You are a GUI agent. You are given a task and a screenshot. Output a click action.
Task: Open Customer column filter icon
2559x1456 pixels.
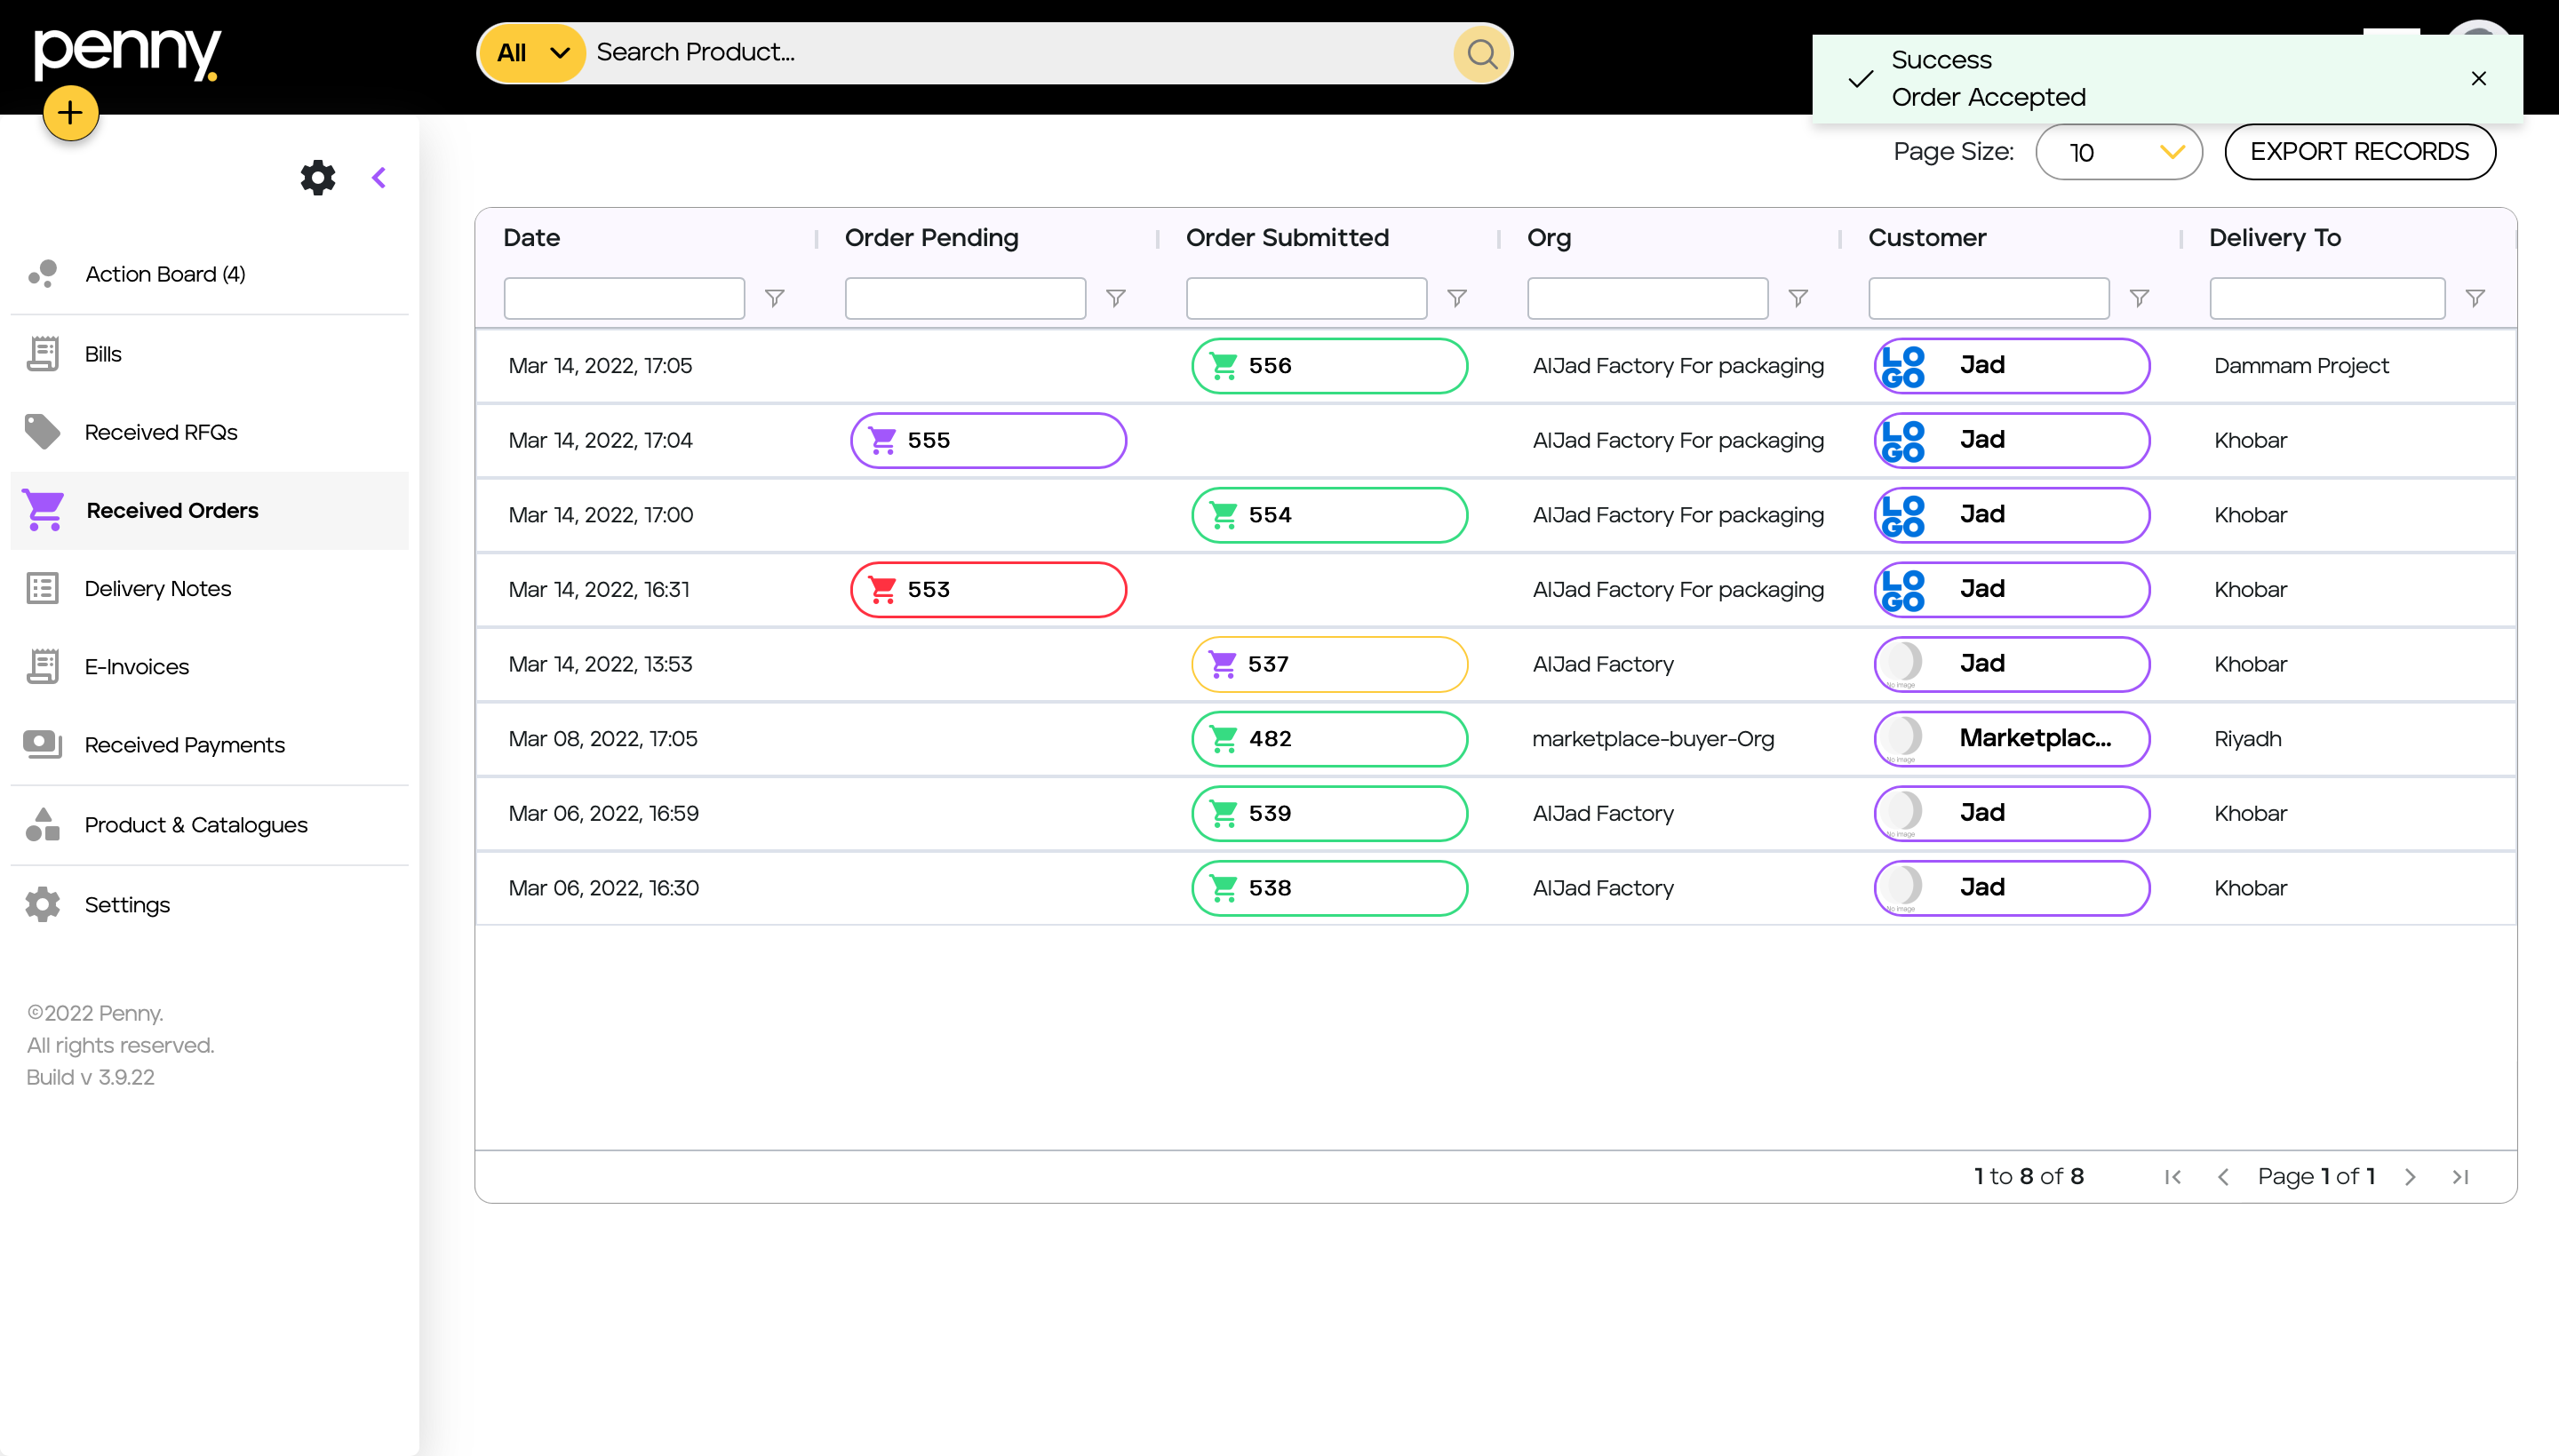2139,299
